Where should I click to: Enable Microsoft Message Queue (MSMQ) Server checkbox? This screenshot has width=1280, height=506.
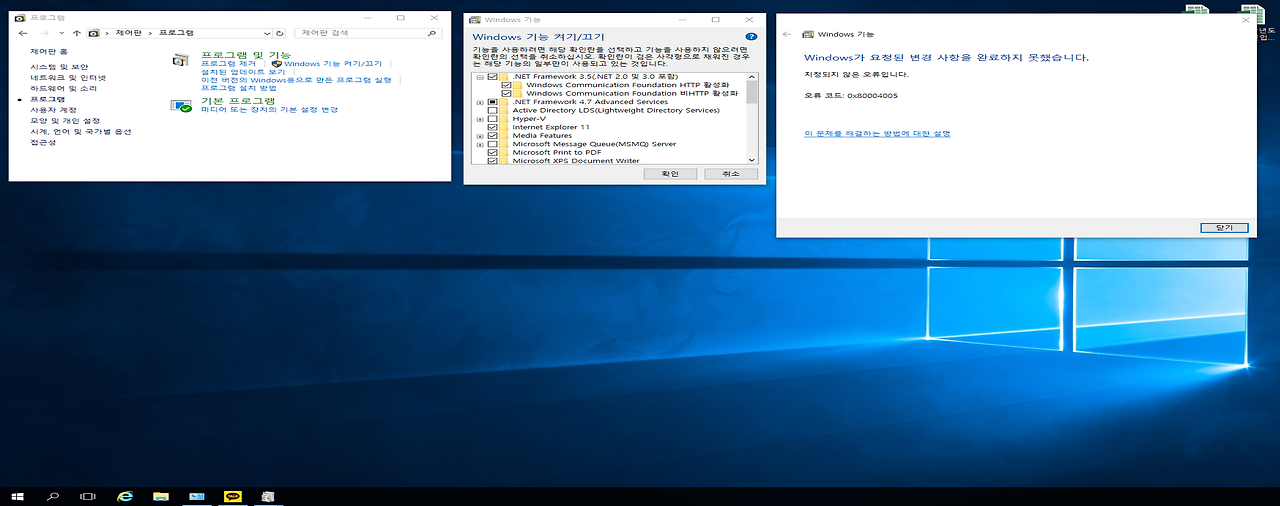492,144
